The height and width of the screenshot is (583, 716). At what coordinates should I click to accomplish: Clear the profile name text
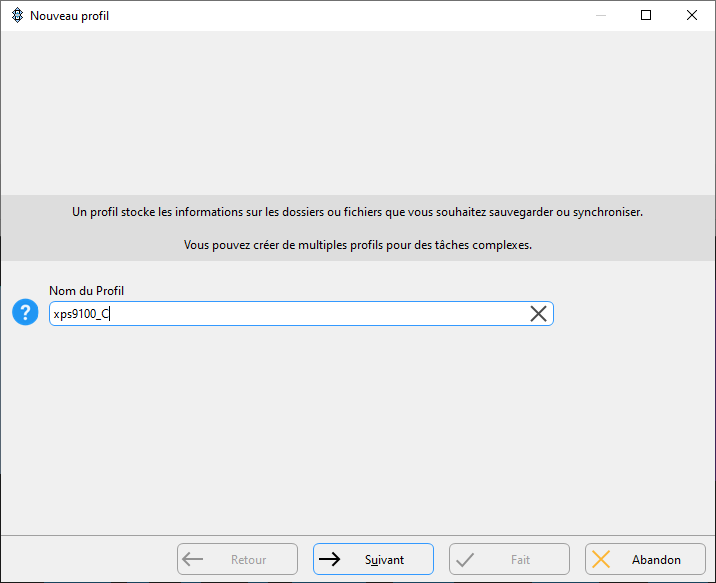click(538, 314)
